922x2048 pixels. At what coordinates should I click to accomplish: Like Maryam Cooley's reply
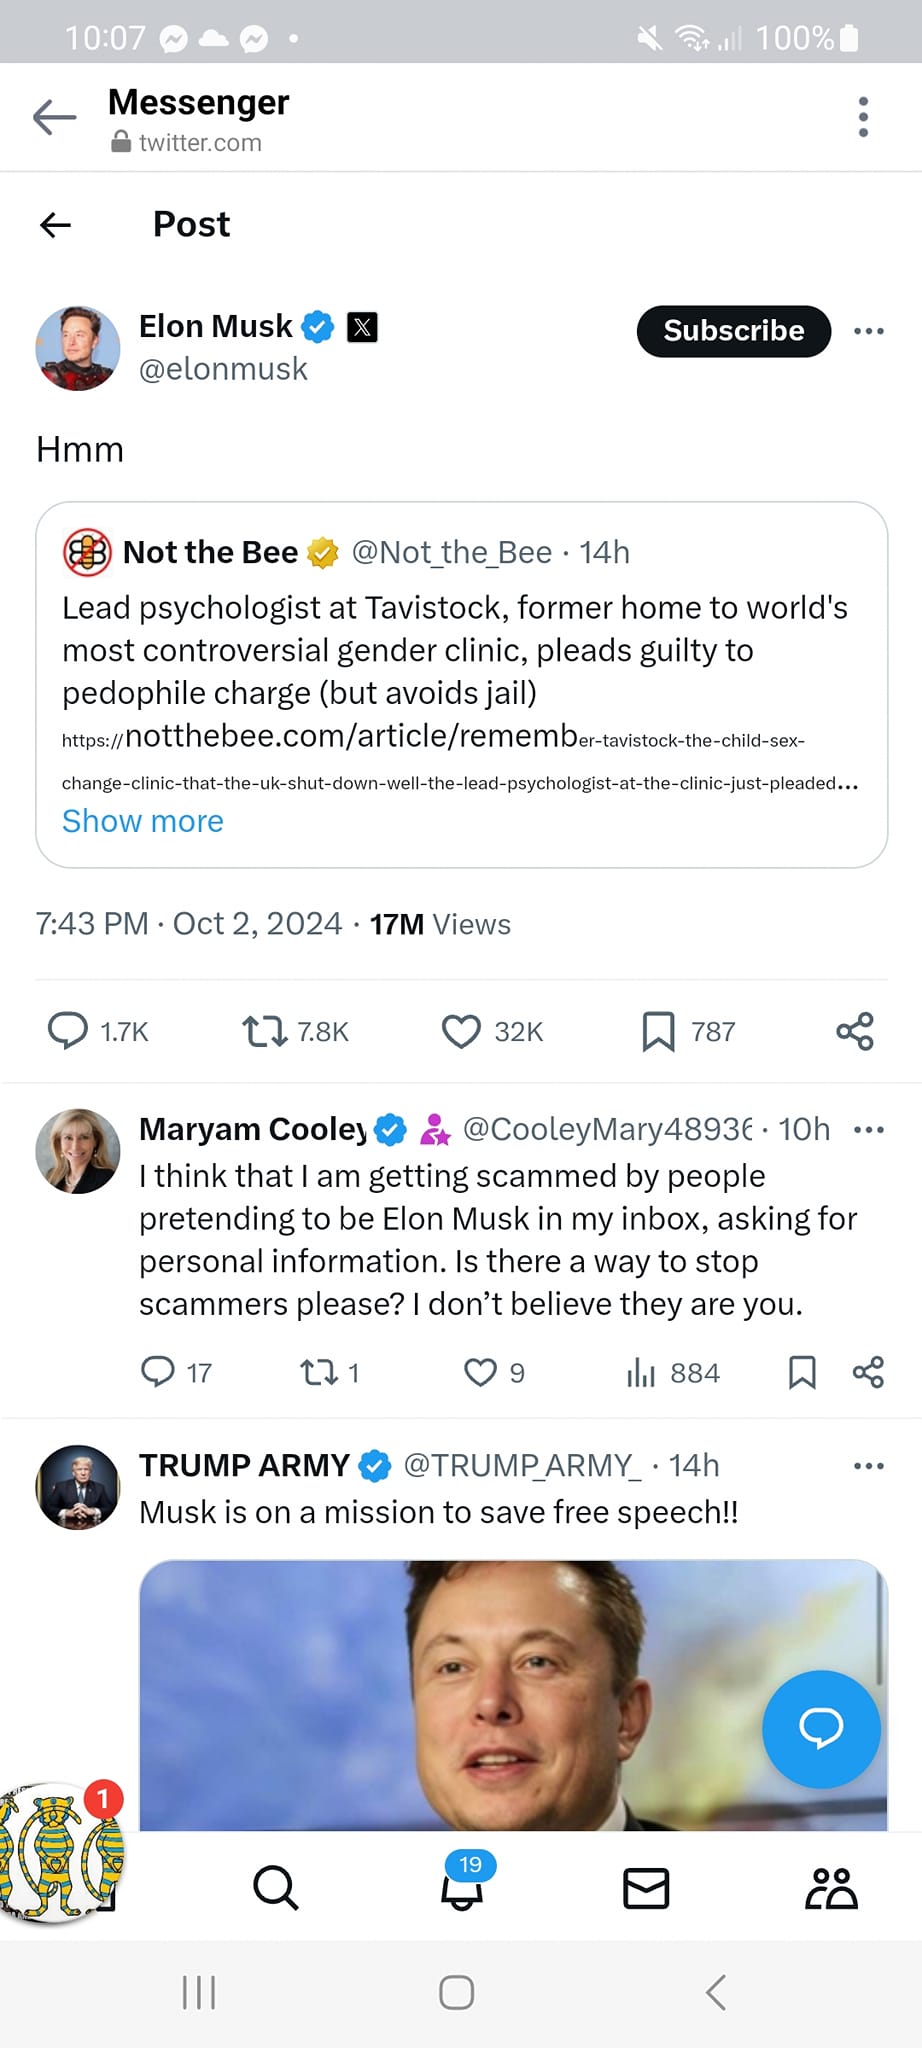pos(481,1372)
